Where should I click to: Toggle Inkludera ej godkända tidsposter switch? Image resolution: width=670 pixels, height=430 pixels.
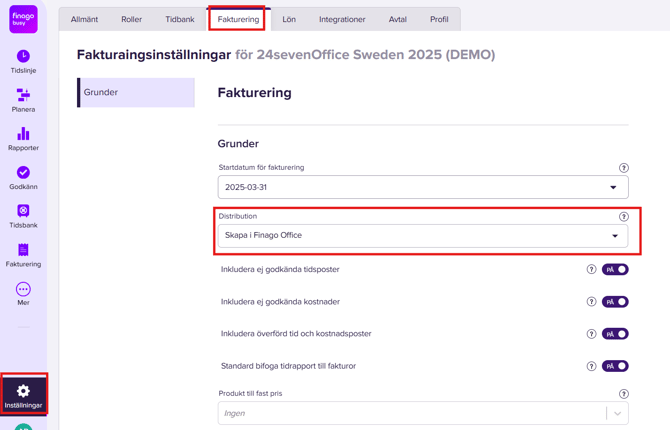click(x=615, y=269)
